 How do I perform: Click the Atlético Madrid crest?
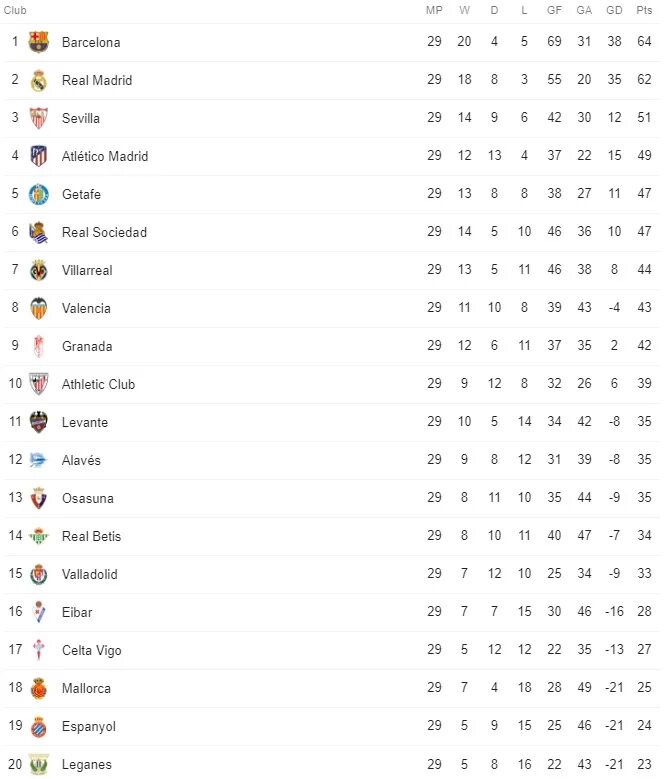pyautogui.click(x=38, y=156)
